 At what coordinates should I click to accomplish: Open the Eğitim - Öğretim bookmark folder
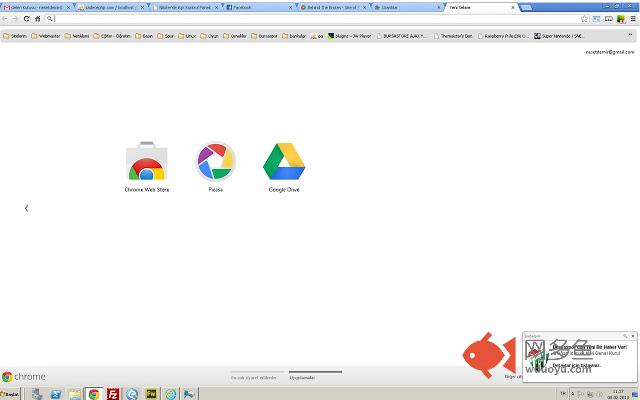coord(112,36)
